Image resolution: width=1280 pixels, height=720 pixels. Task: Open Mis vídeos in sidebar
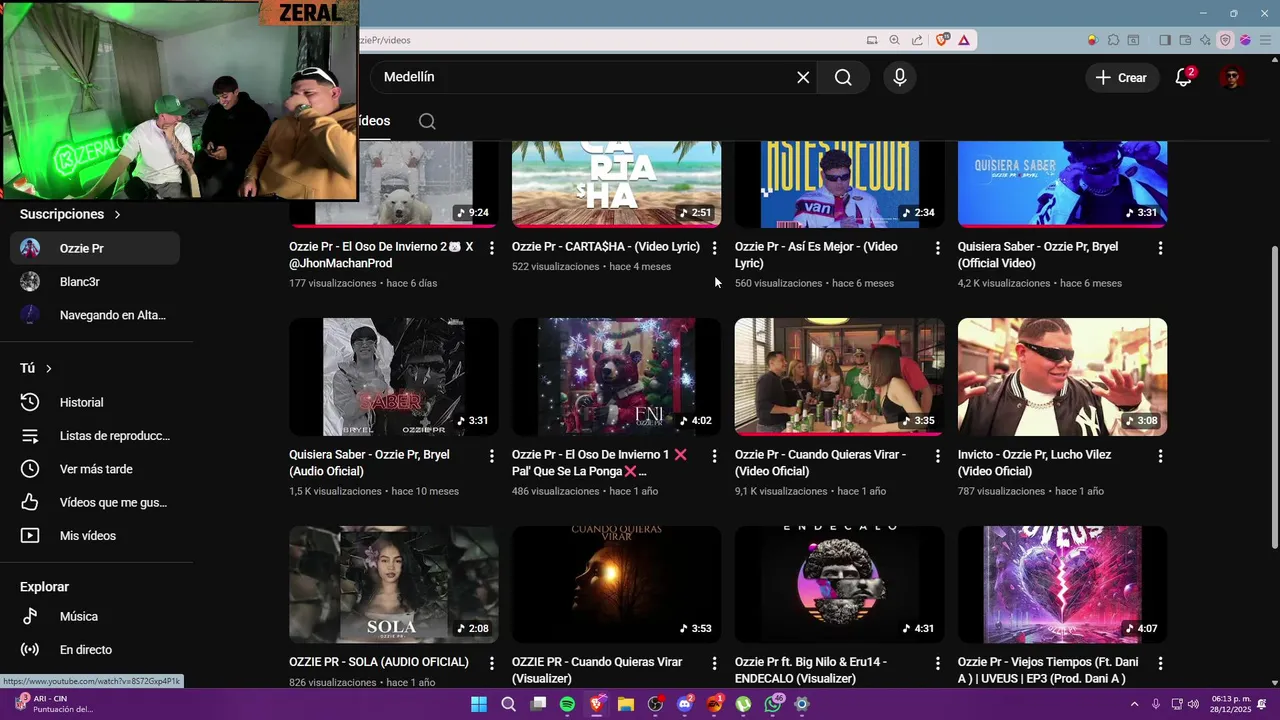tap(95, 536)
